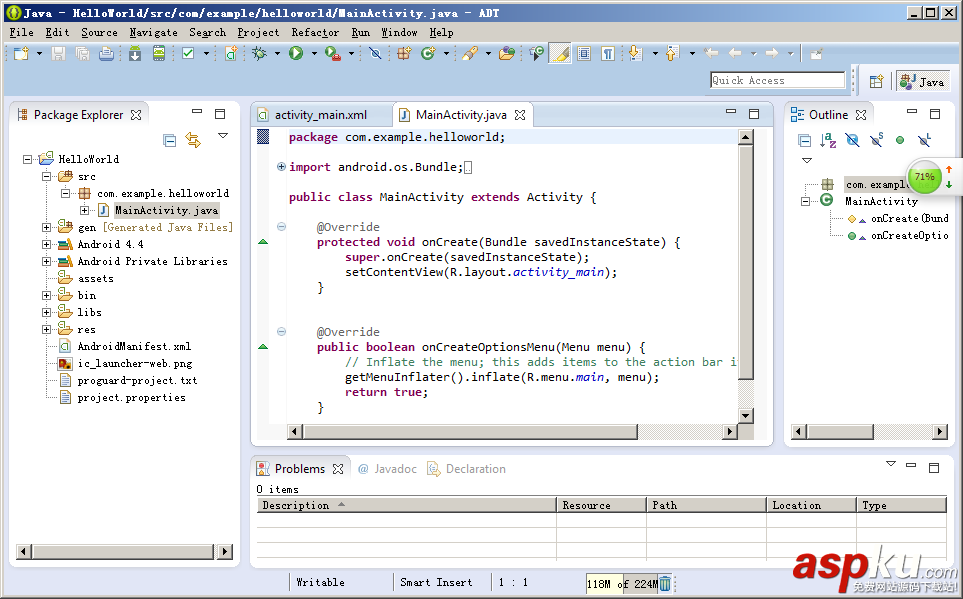Screen dimensions: 963x599
Task: Expand the res folder tree node
Action: (x=47, y=329)
